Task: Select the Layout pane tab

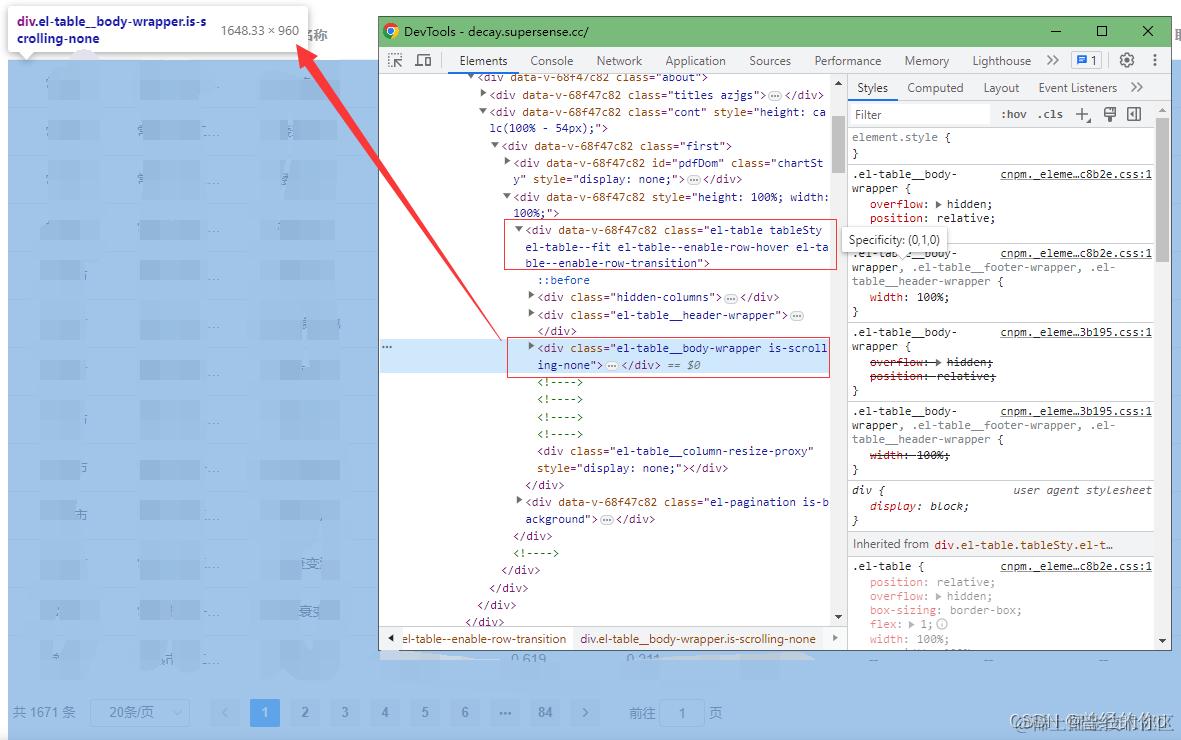Action: (x=1001, y=88)
